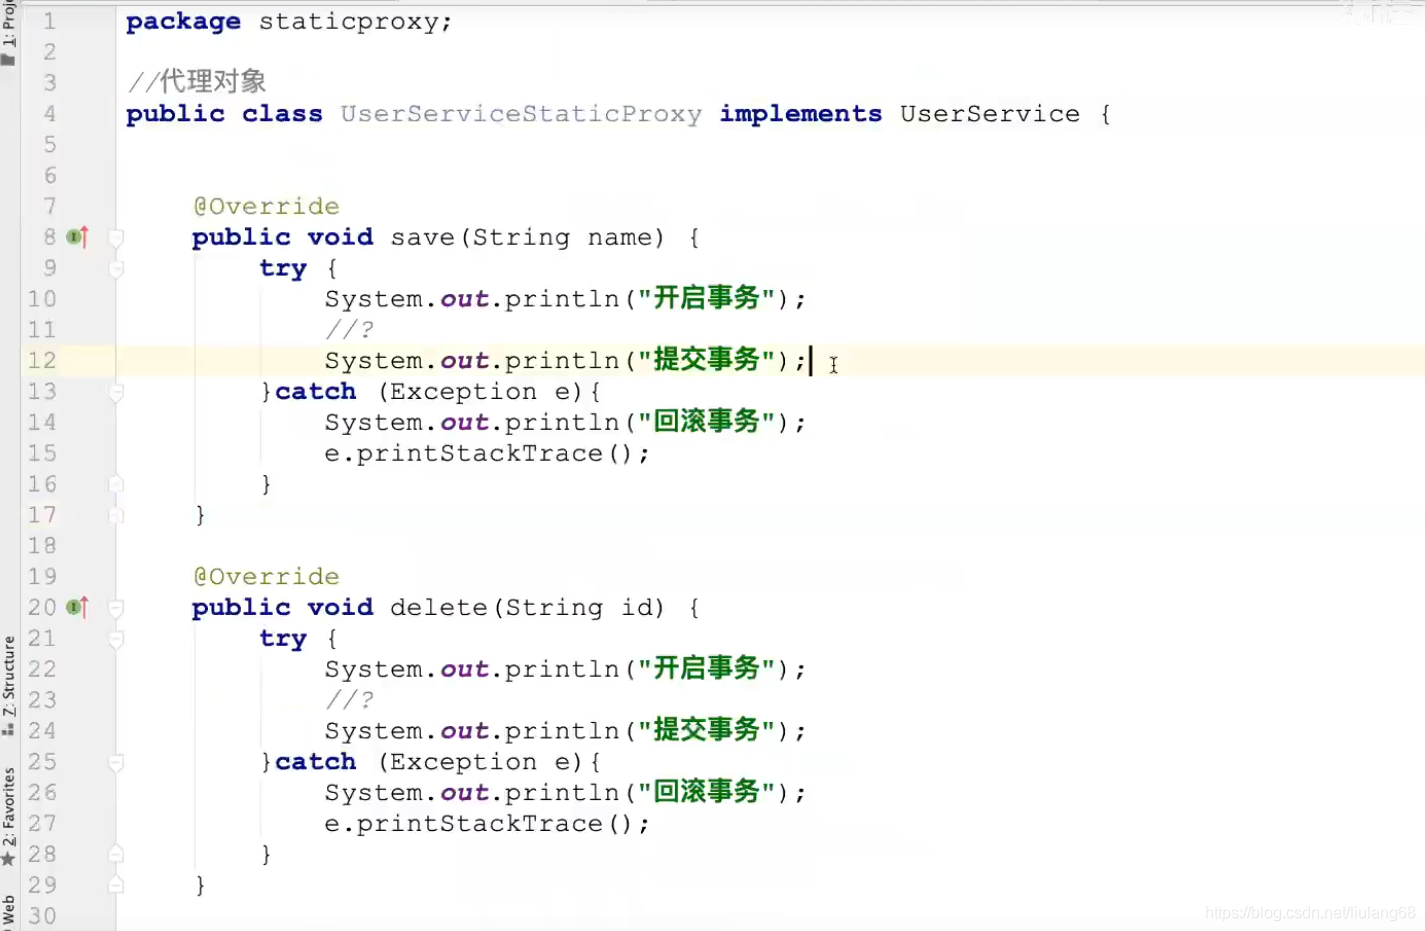Click the string "提交事务" on line 24

707,731
